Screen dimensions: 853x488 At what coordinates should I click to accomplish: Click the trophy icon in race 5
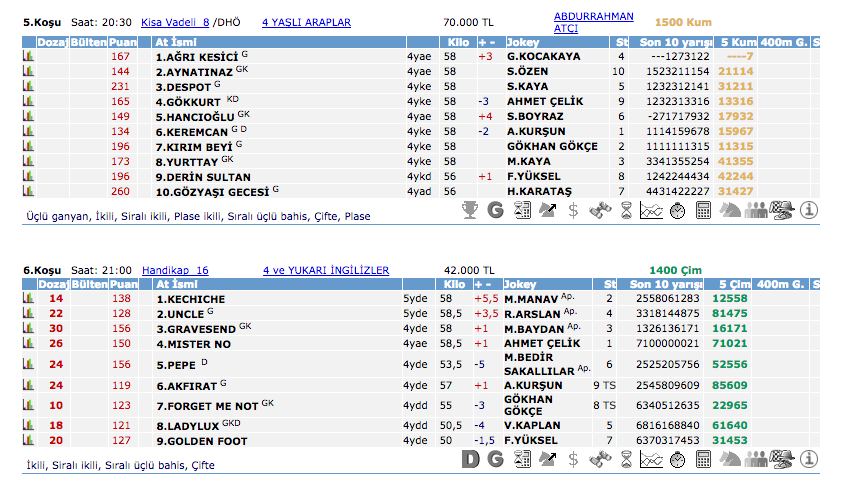(470, 210)
